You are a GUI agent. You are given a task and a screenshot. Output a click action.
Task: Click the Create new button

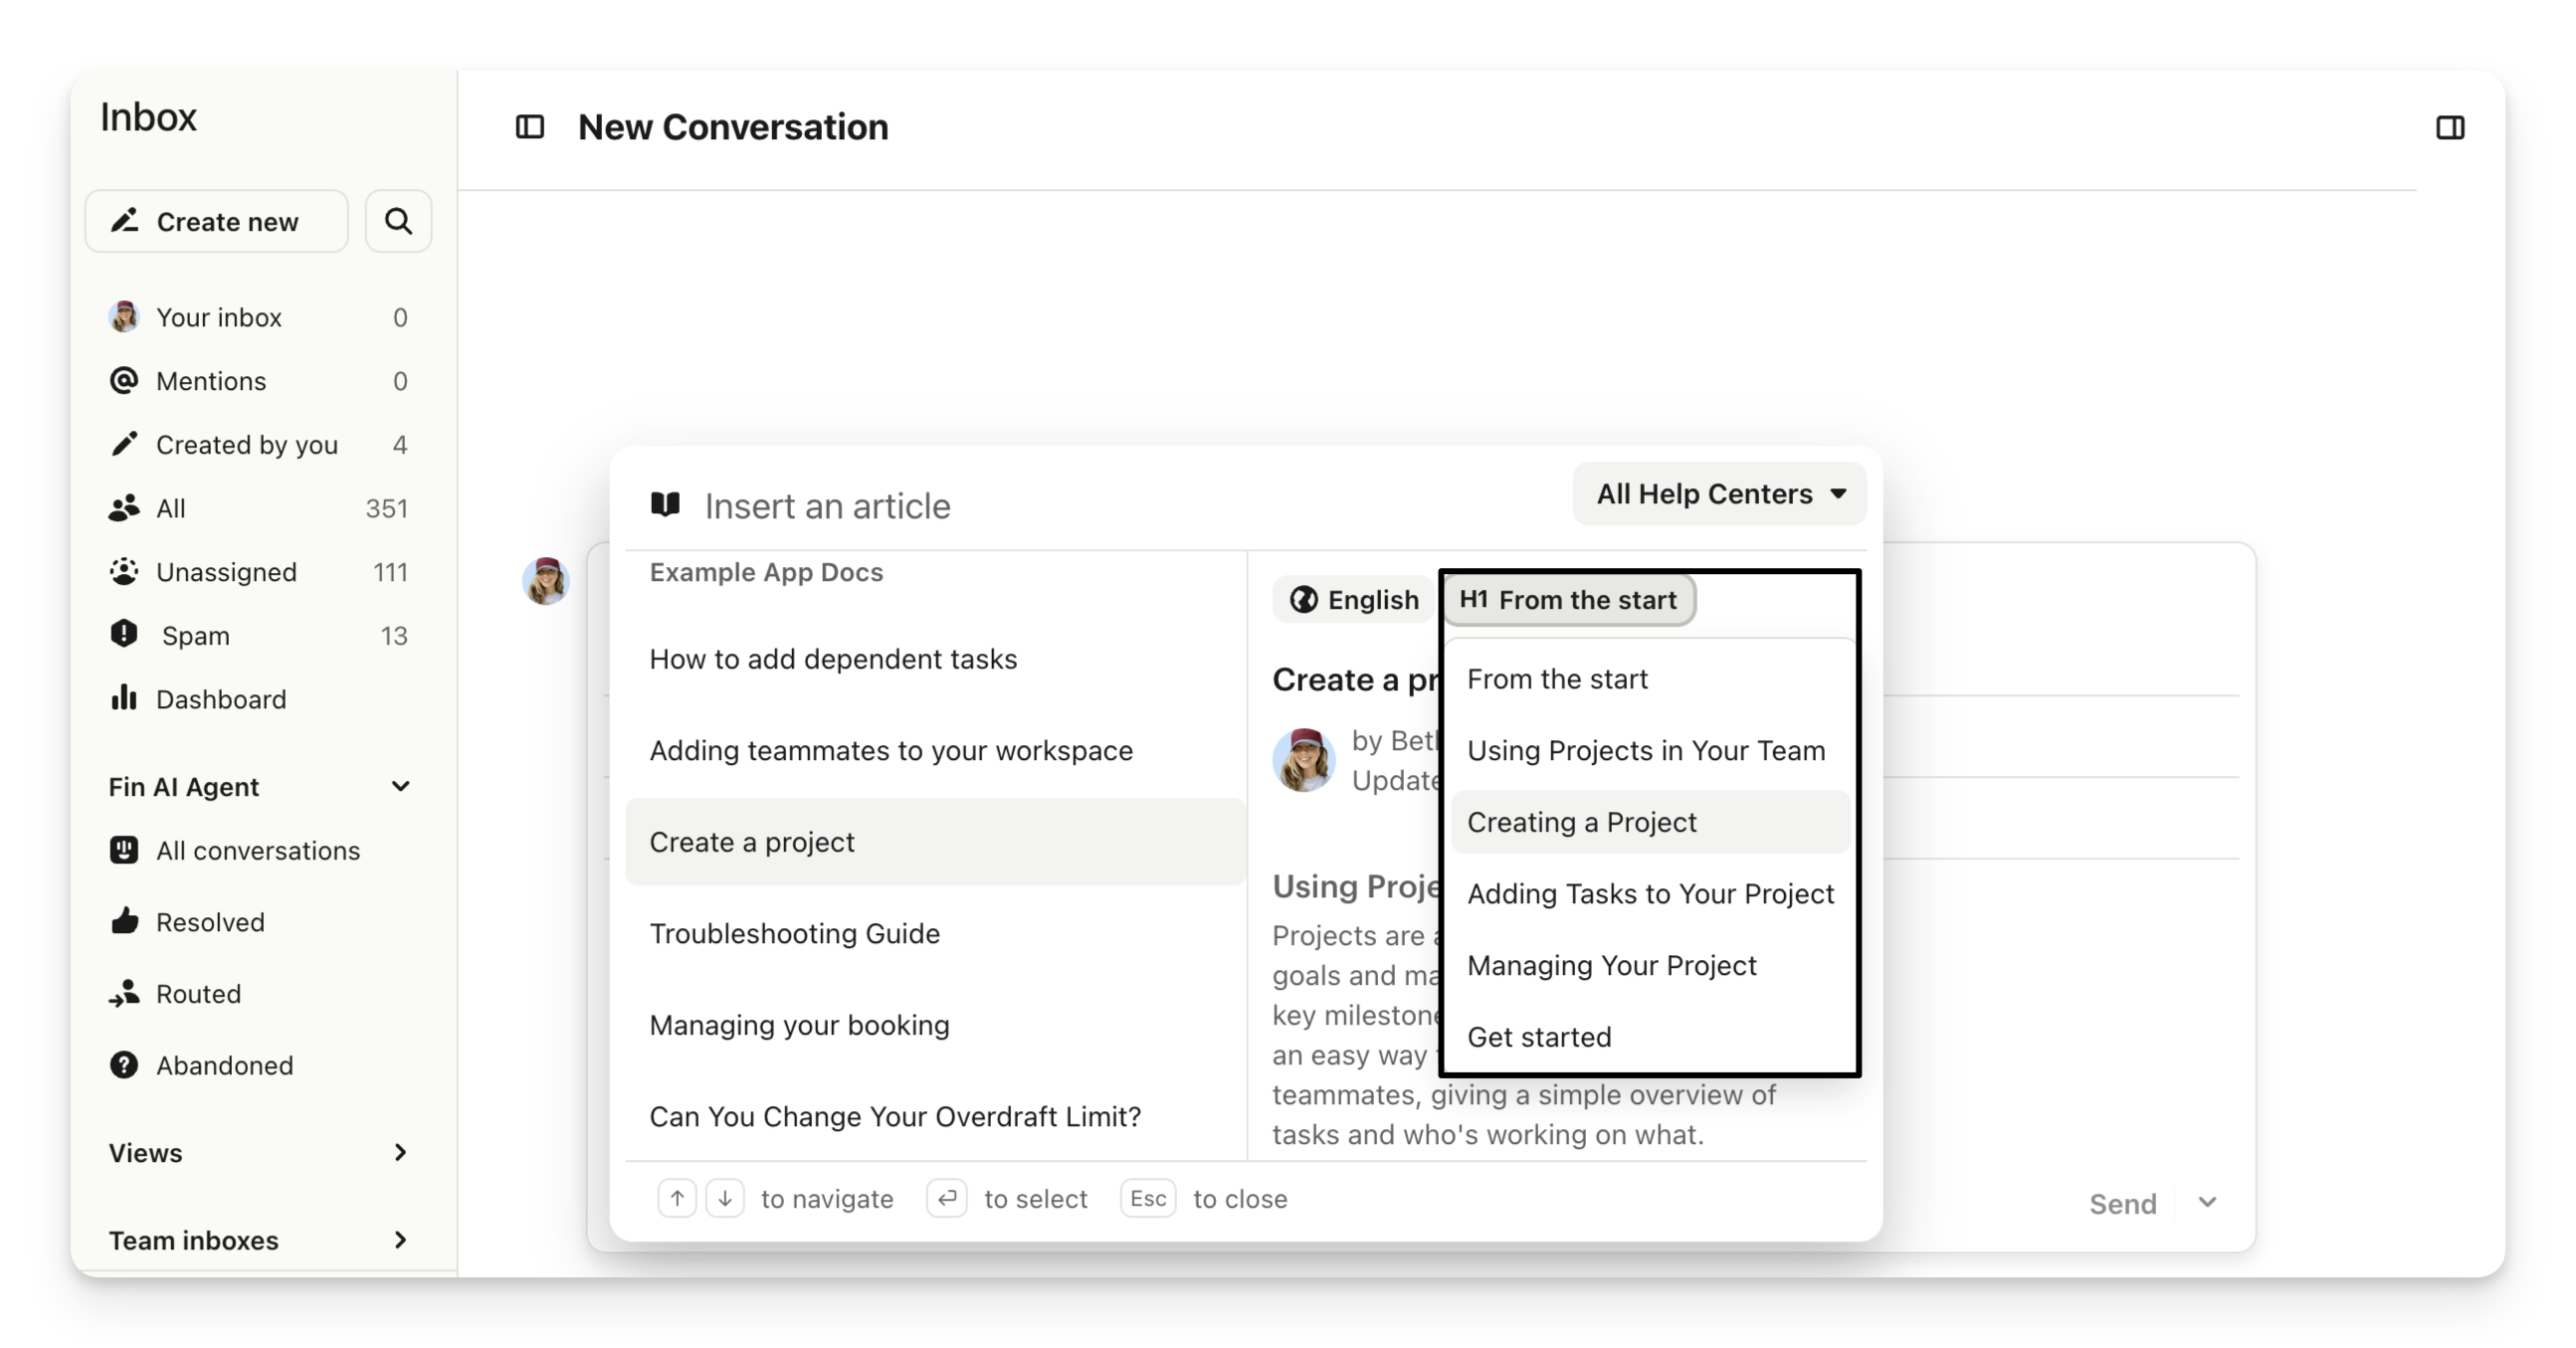[217, 221]
